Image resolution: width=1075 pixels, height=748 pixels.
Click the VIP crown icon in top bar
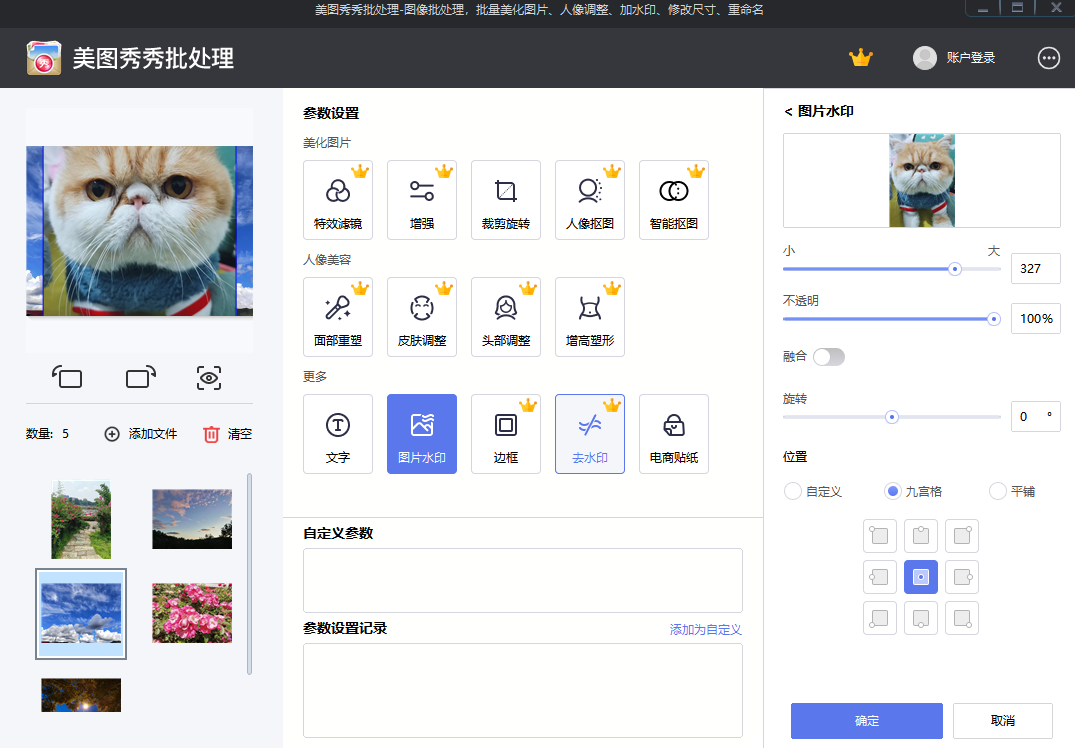861,58
